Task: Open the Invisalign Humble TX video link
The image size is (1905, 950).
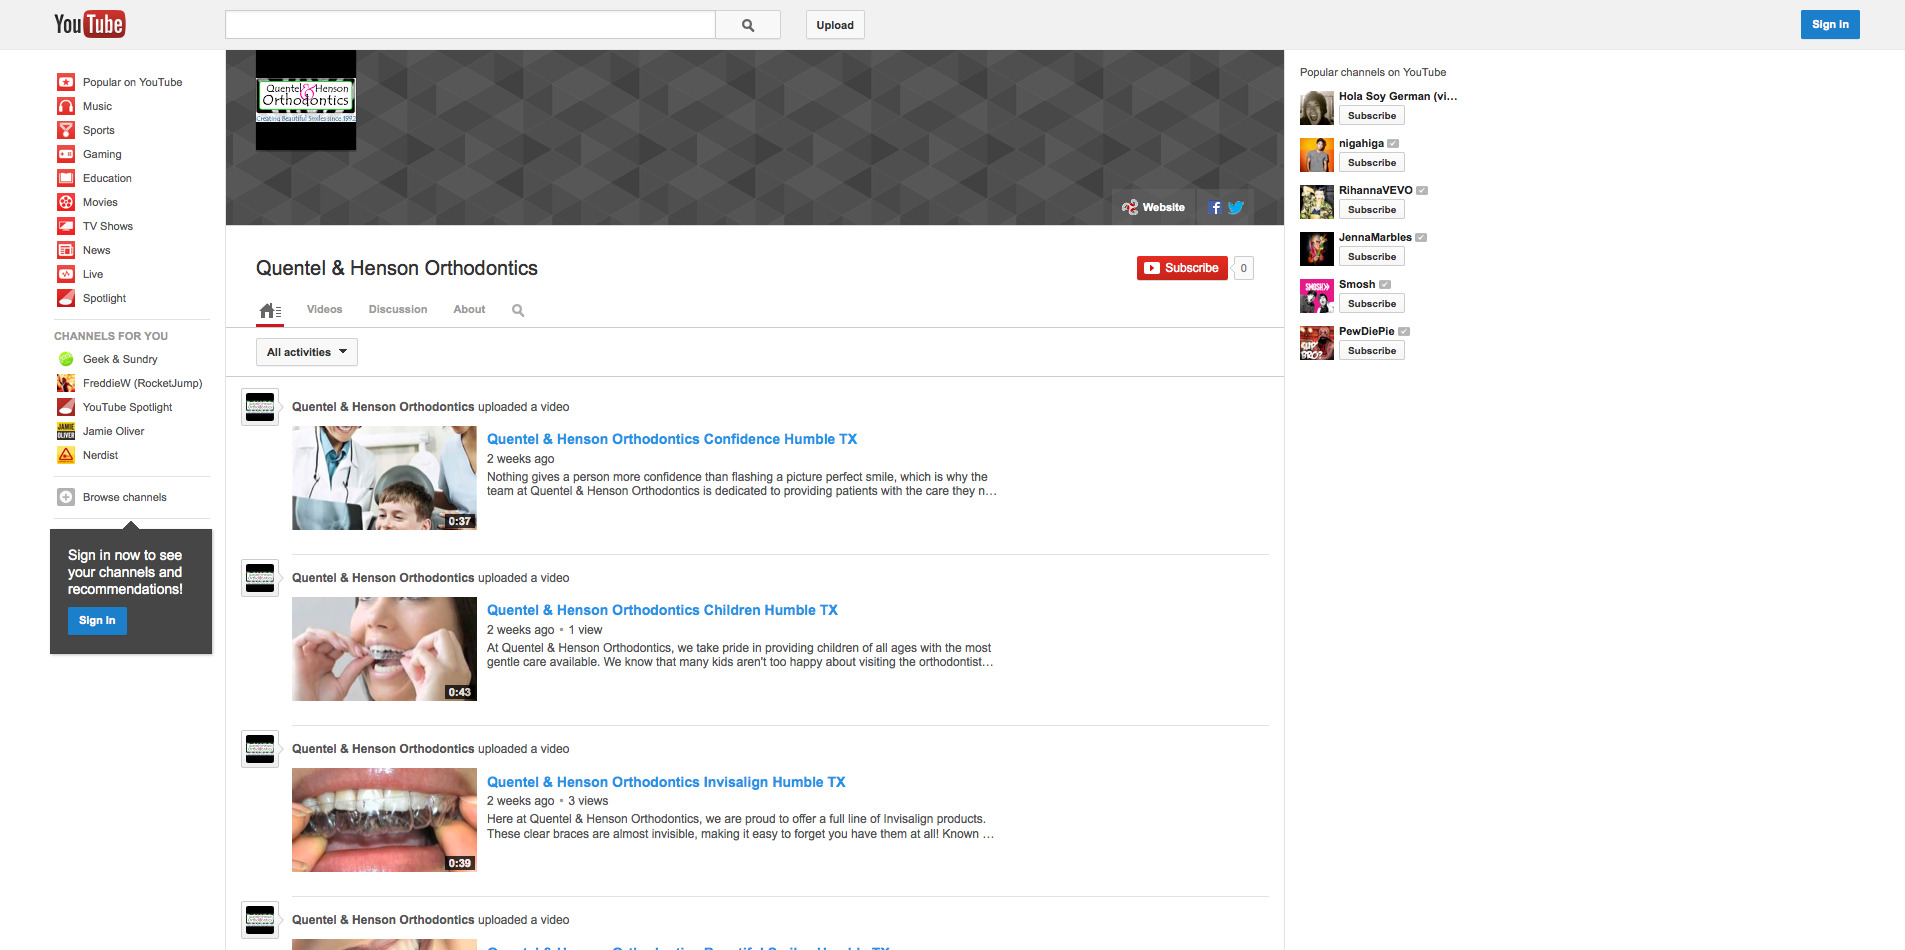Action: pyautogui.click(x=666, y=782)
